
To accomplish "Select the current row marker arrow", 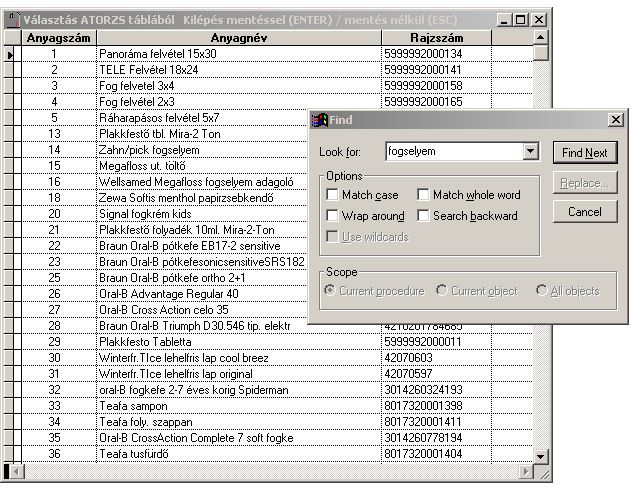I will 10,54.
